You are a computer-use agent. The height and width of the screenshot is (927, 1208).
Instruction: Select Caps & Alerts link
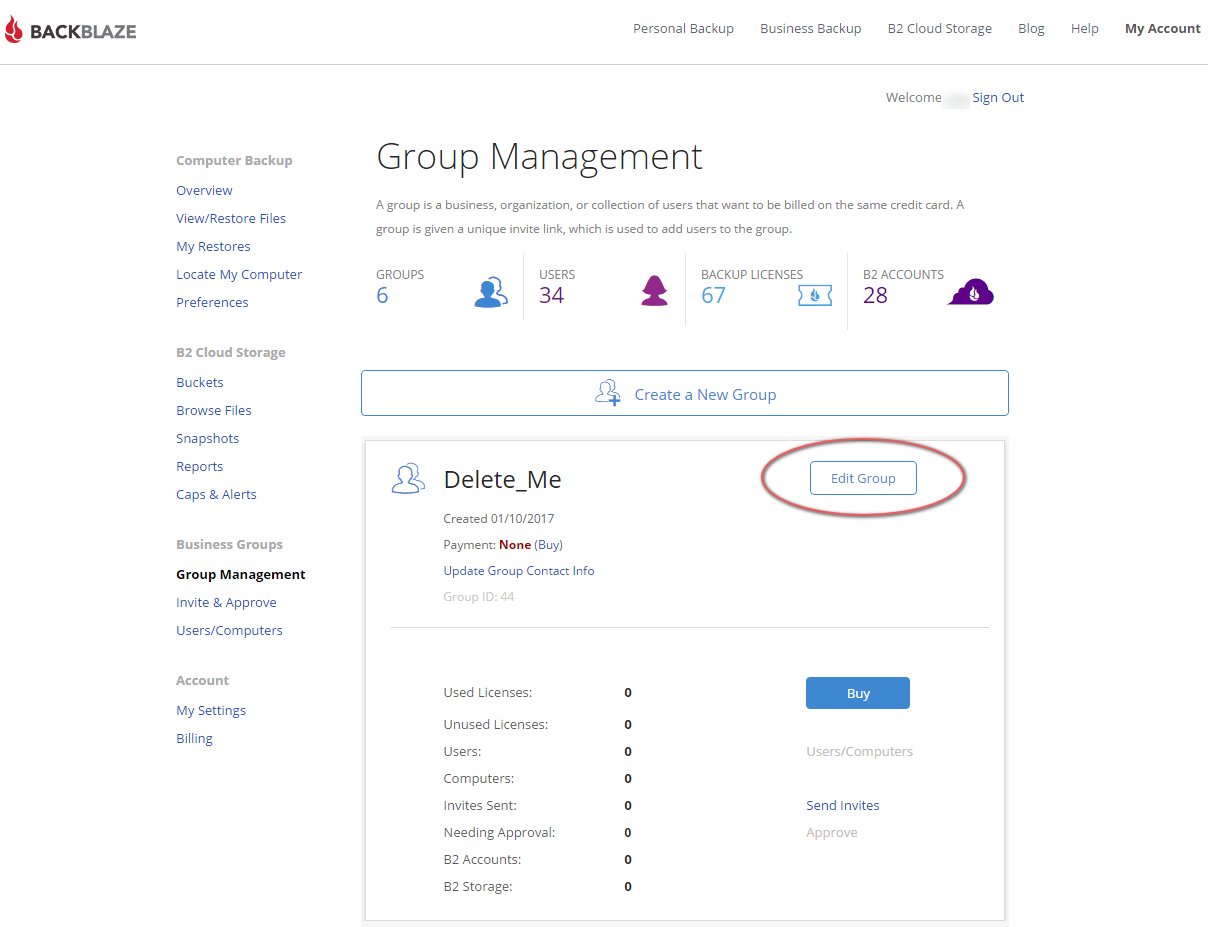pyautogui.click(x=216, y=494)
